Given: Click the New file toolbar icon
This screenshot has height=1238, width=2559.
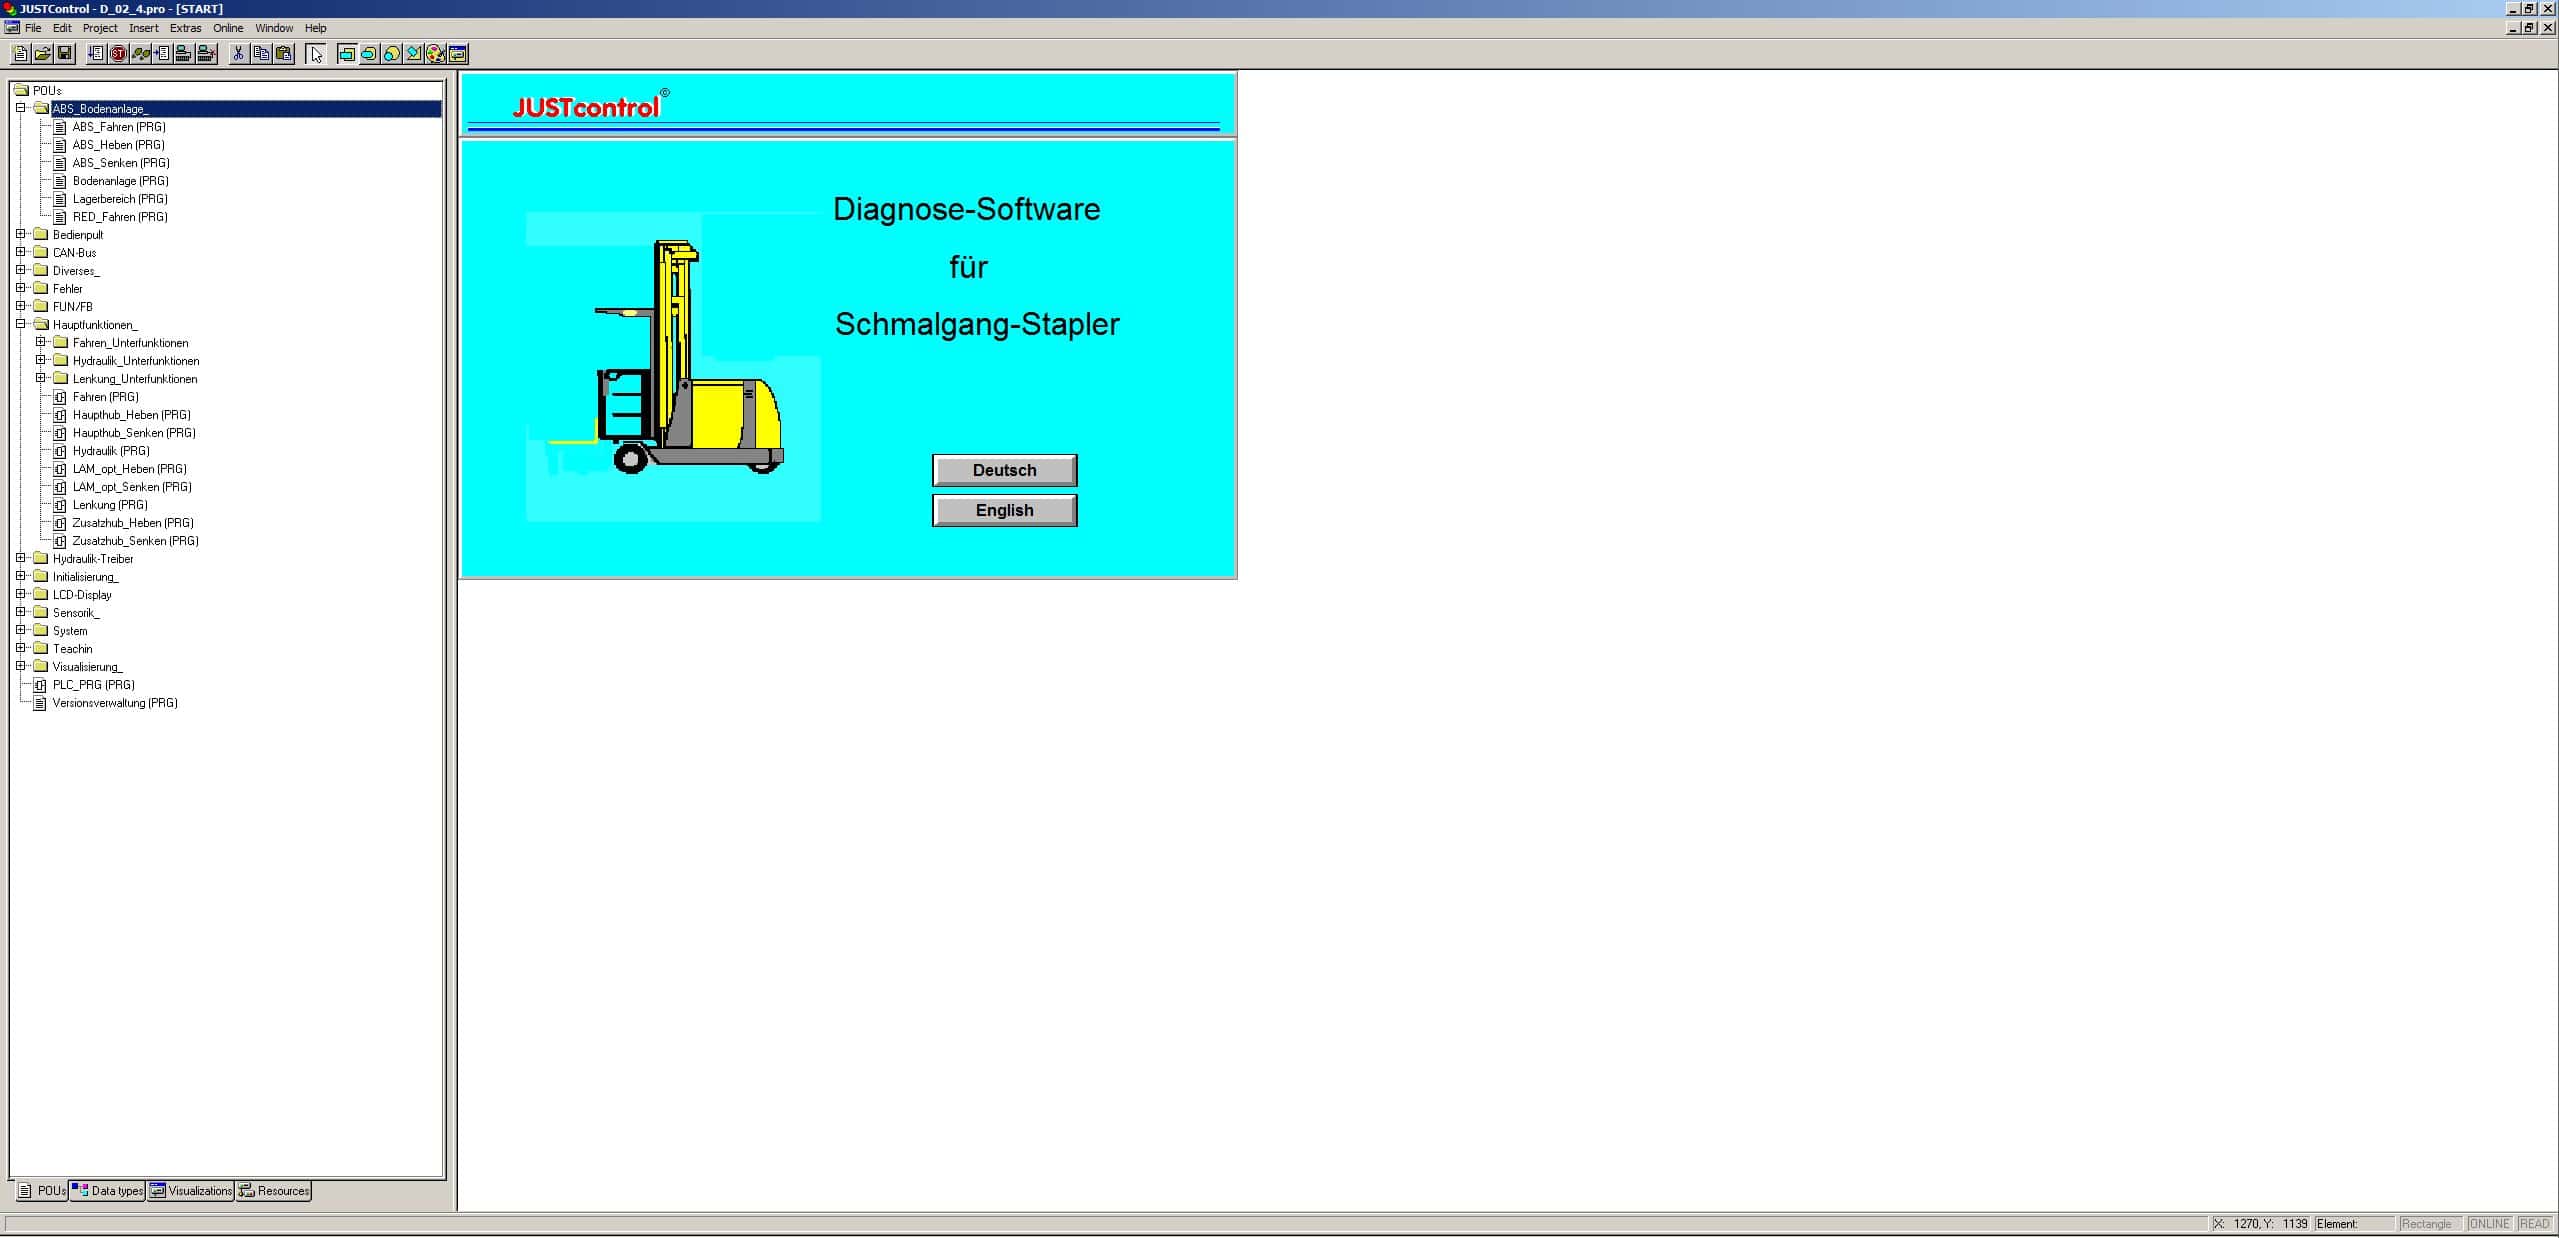Looking at the screenshot, I should pos(20,54).
